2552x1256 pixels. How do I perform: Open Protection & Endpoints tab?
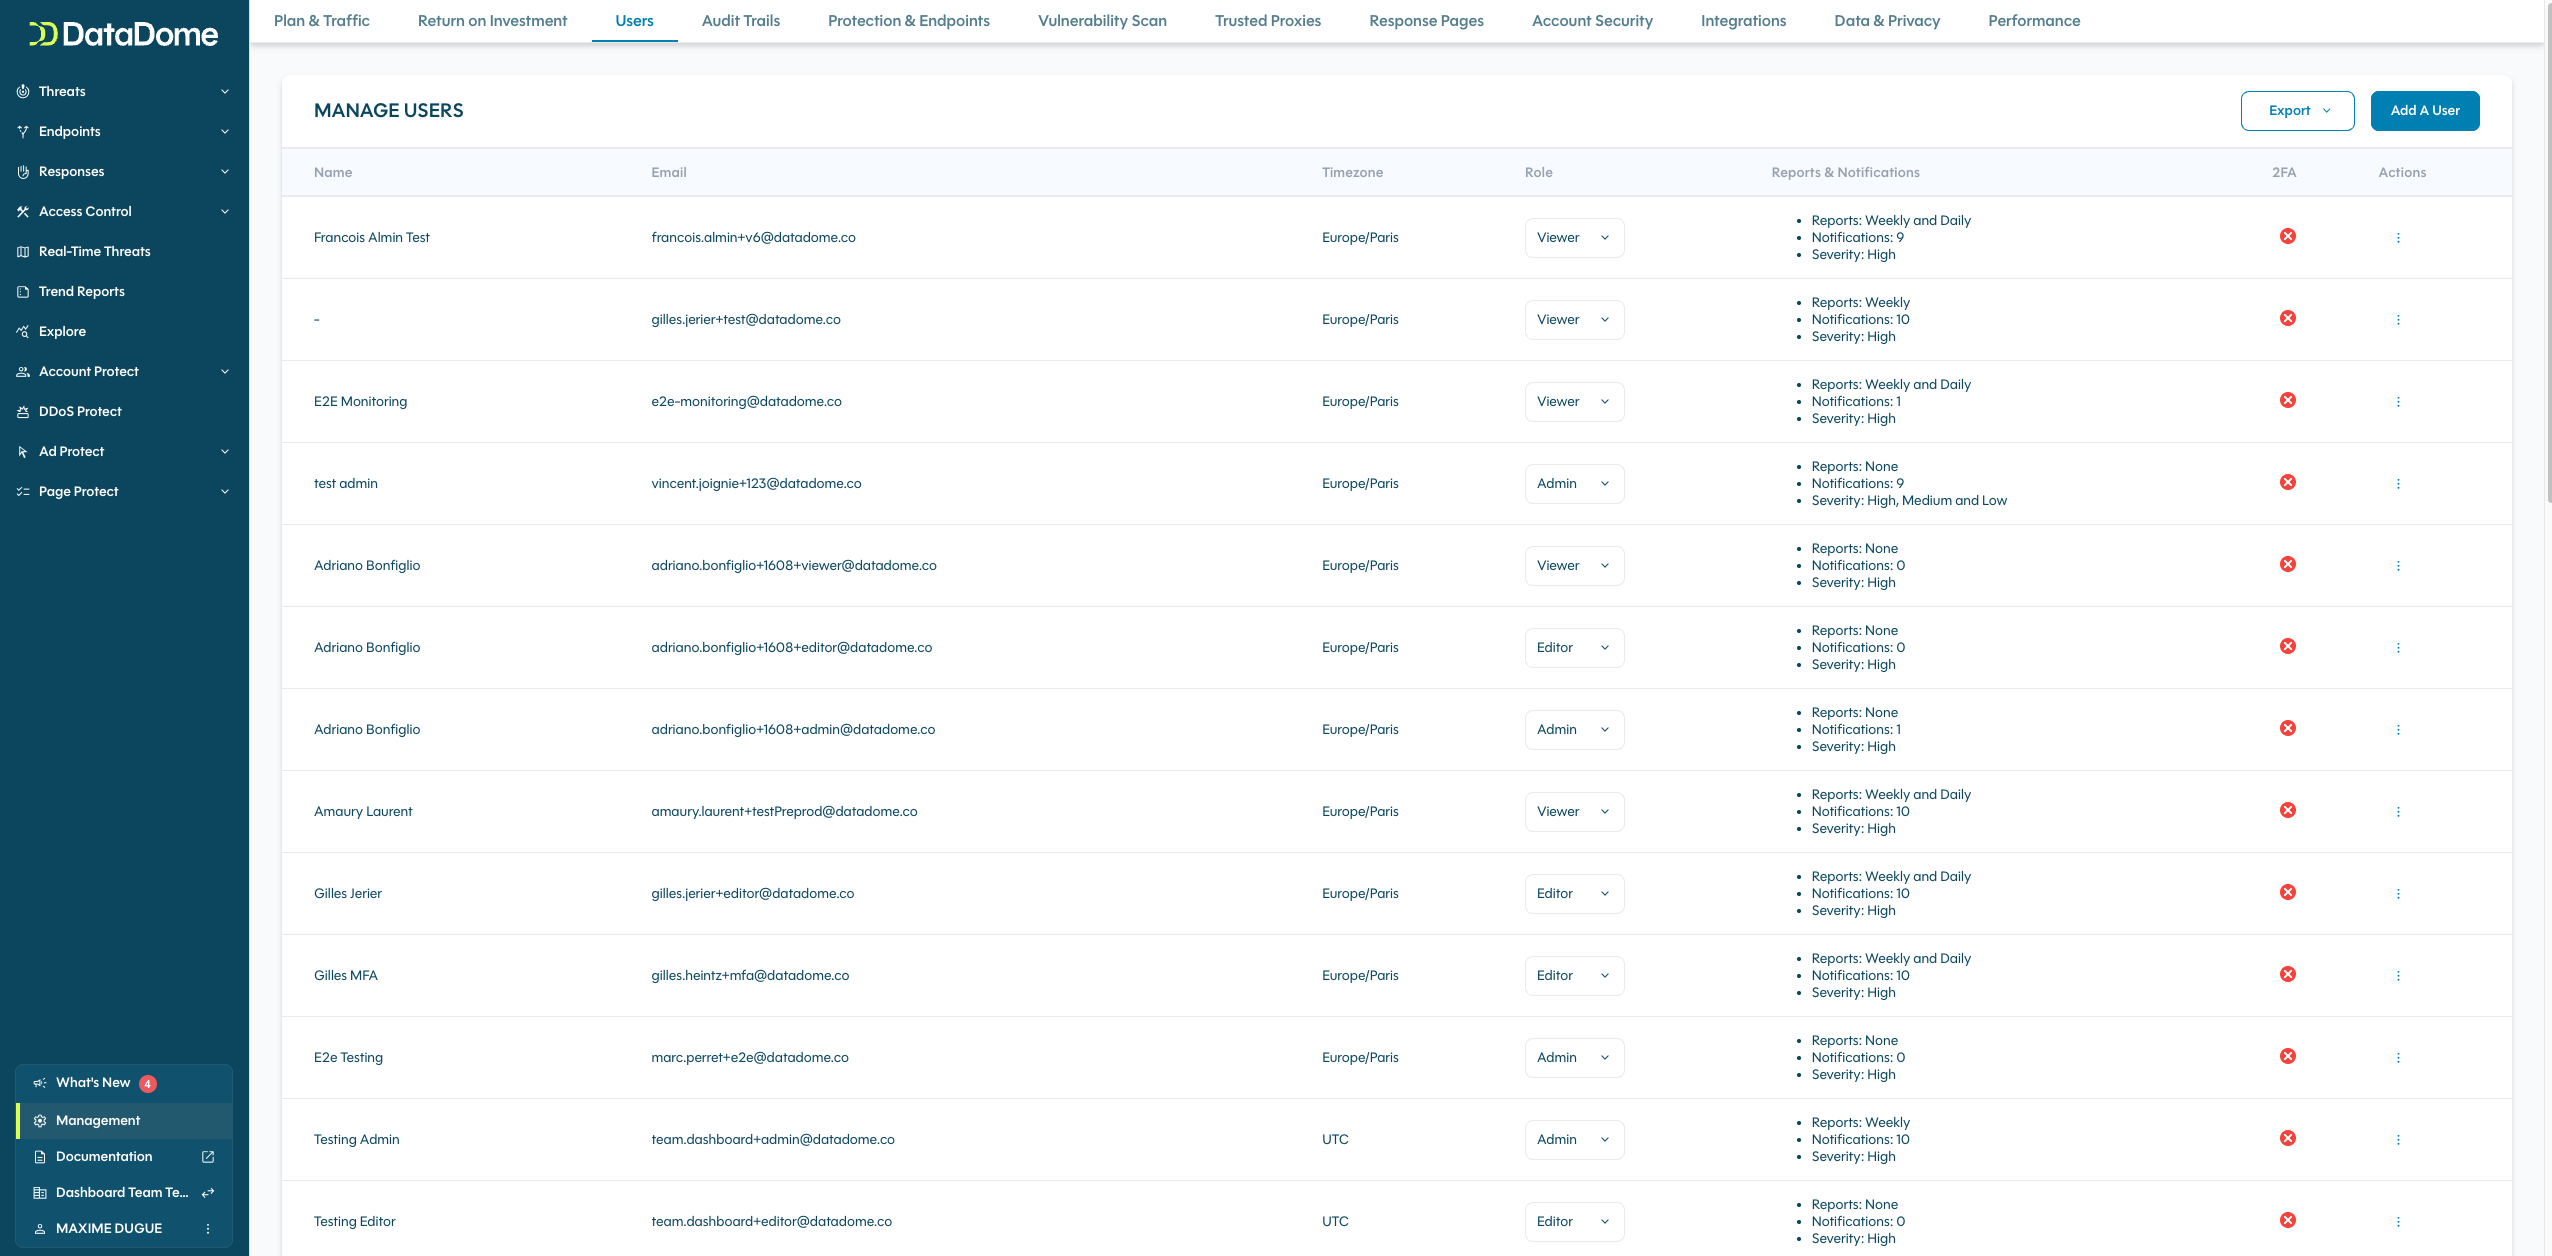(x=908, y=21)
